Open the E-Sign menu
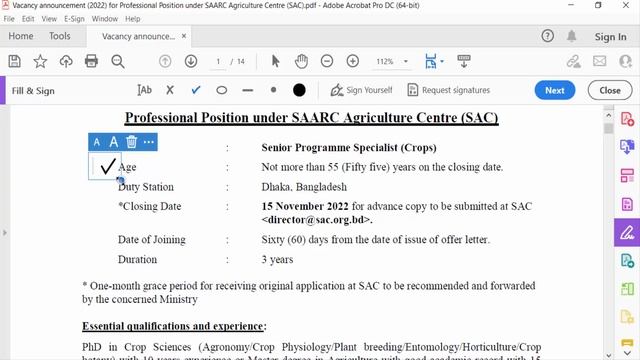640x360 pixels. (74, 19)
